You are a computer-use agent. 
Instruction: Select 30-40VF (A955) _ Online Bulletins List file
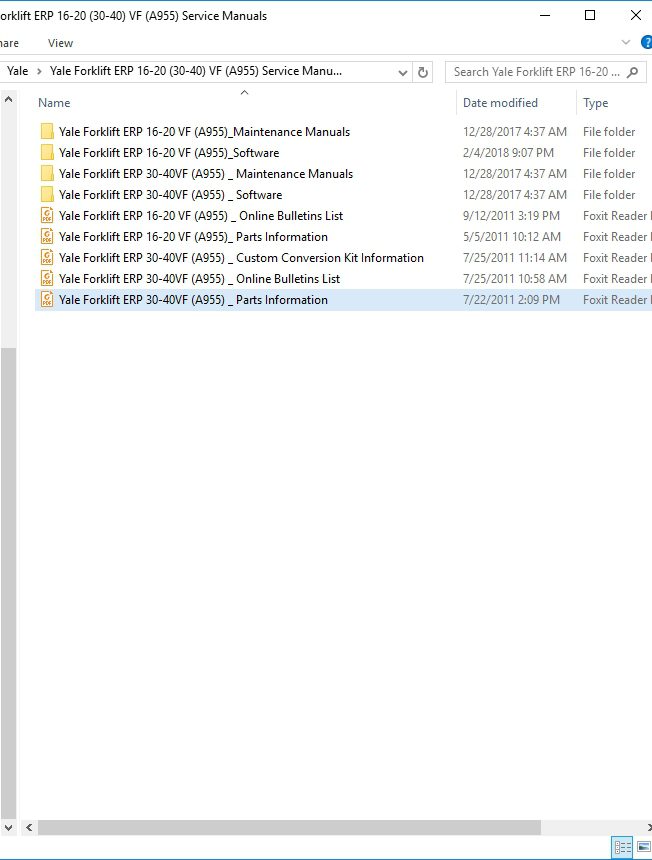[199, 279]
